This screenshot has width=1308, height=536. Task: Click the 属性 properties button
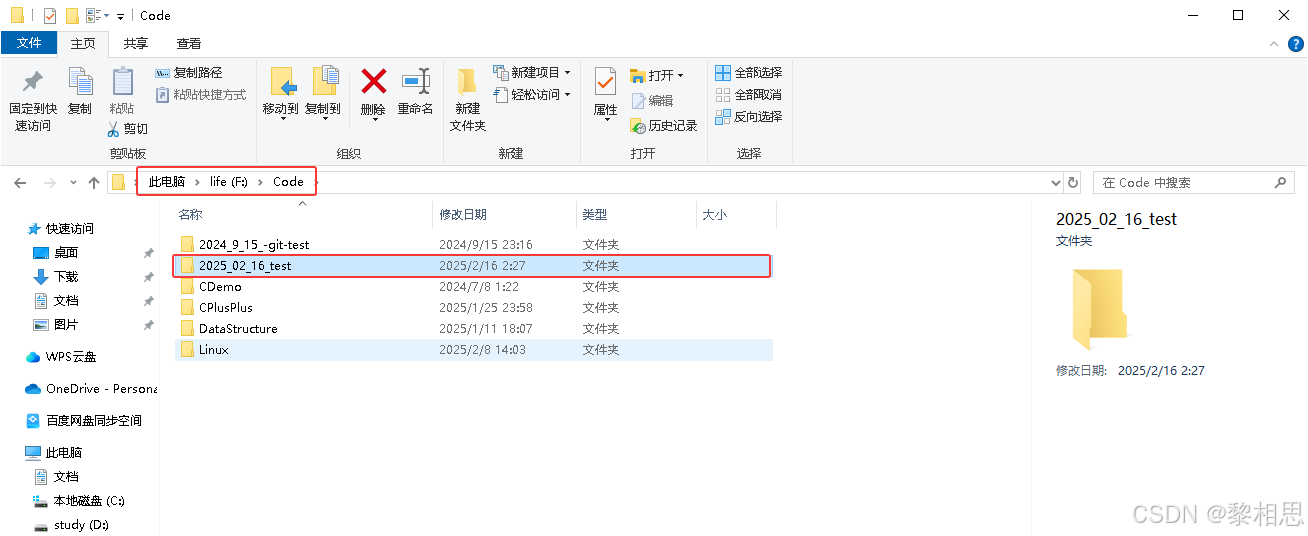point(605,93)
